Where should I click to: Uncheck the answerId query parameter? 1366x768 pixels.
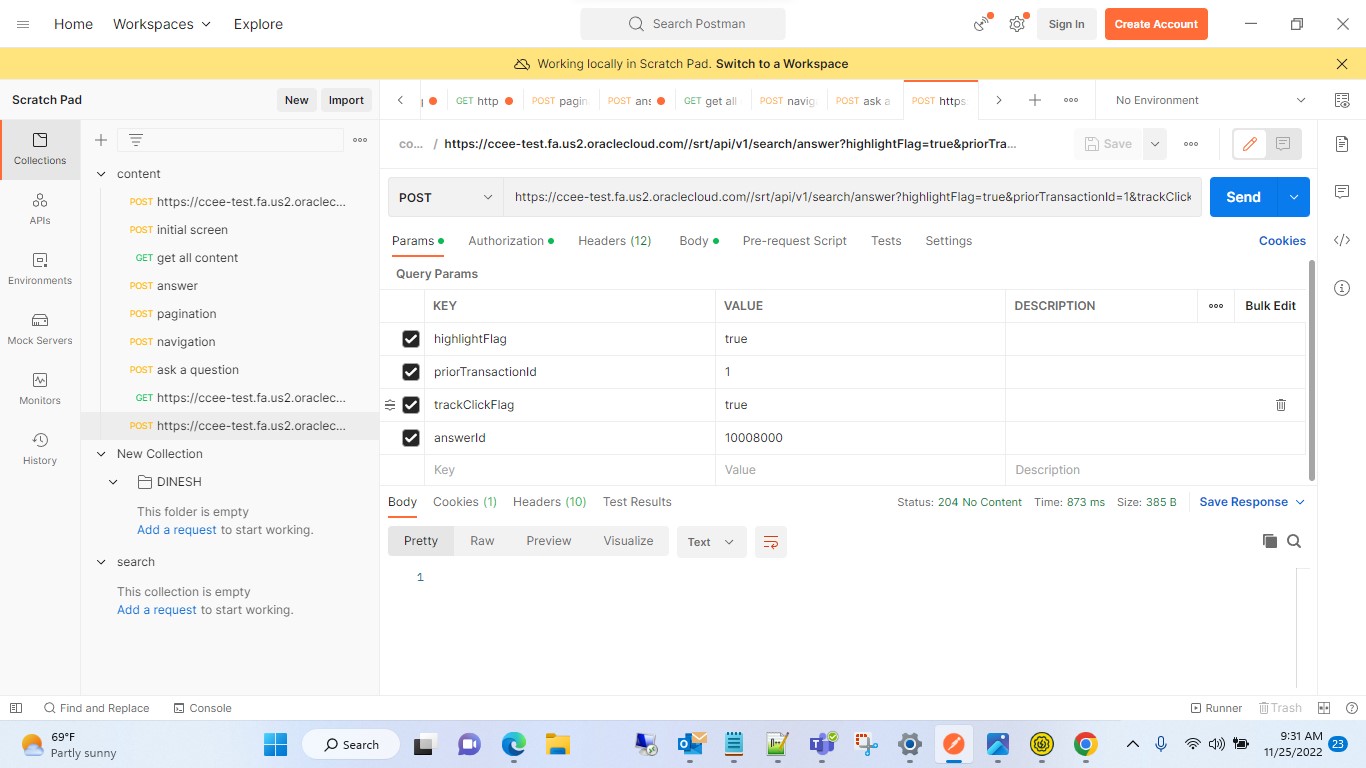(x=411, y=437)
